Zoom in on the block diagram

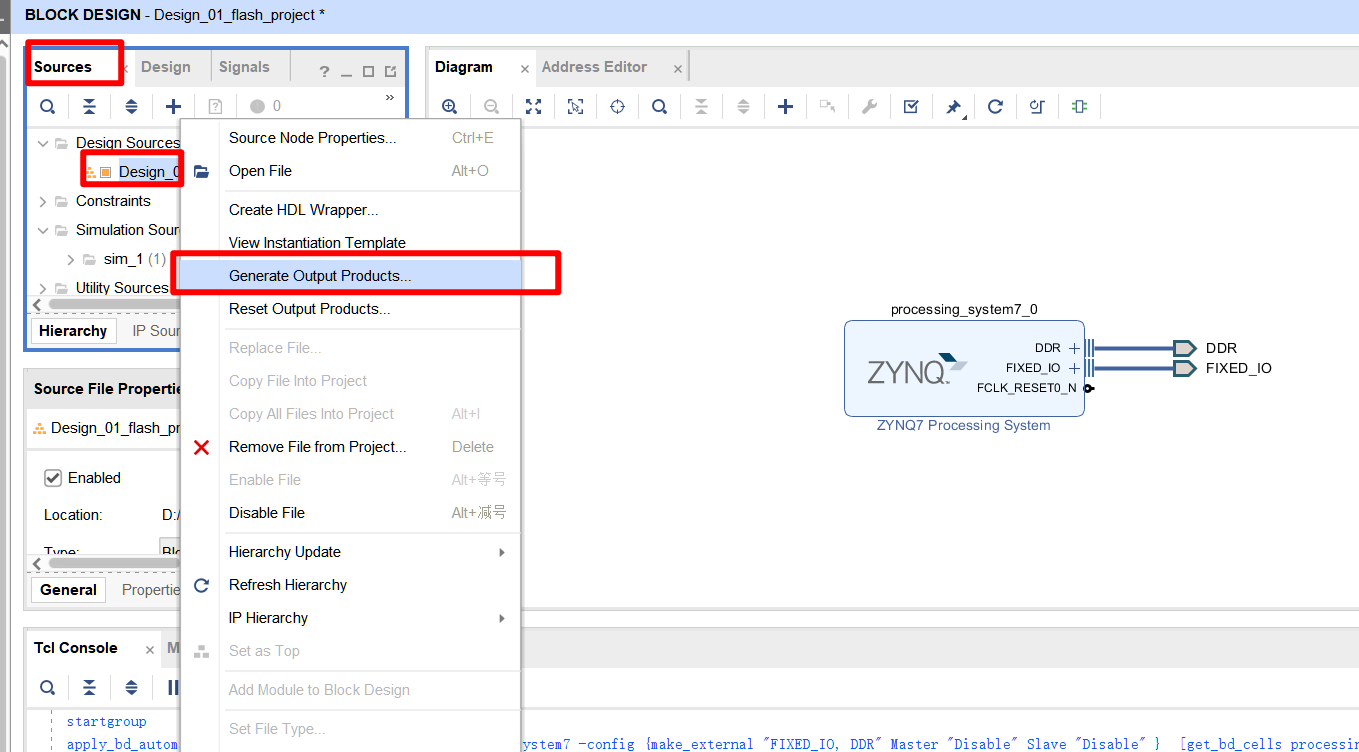(x=450, y=106)
